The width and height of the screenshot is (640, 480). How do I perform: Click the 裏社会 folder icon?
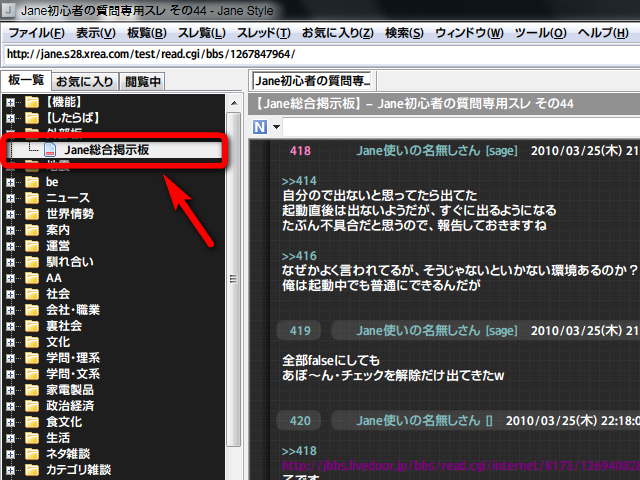tap(32, 326)
